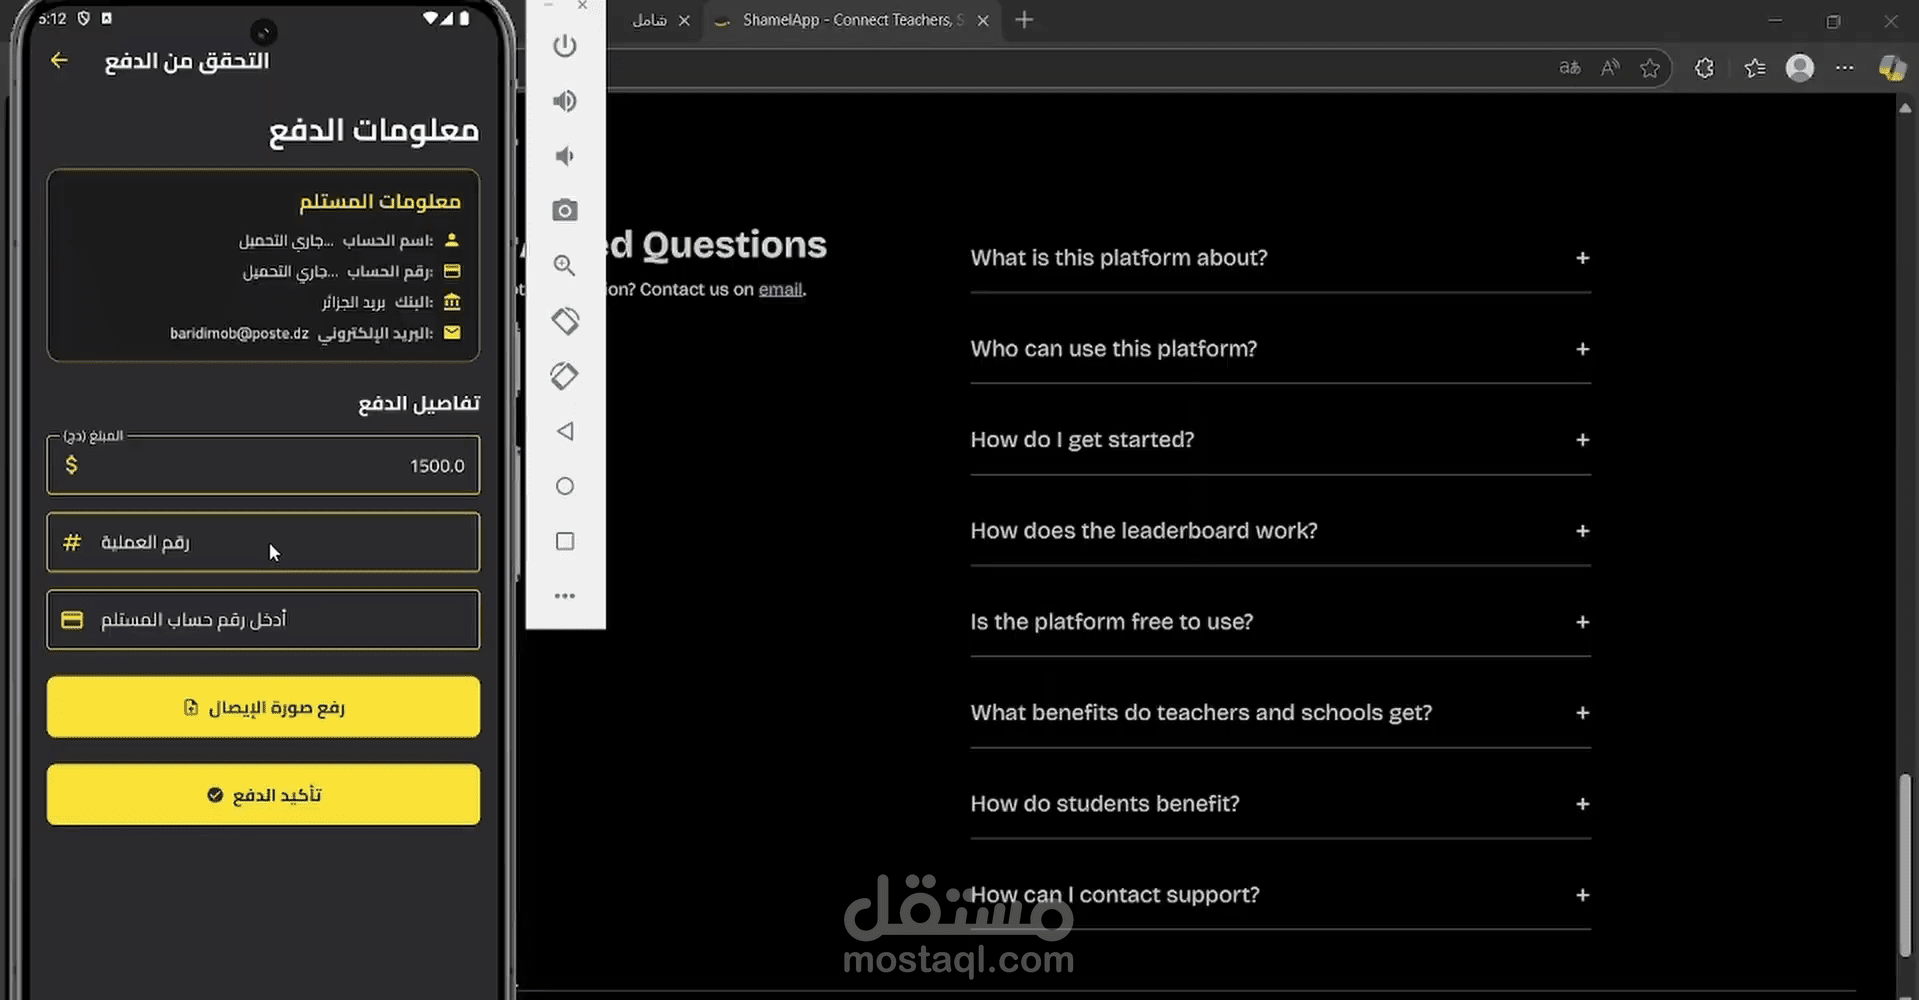This screenshot has height=1000, width=1919.
Task: Click the 'معلومات المستلم' recipient info heading
Action: [x=380, y=201]
